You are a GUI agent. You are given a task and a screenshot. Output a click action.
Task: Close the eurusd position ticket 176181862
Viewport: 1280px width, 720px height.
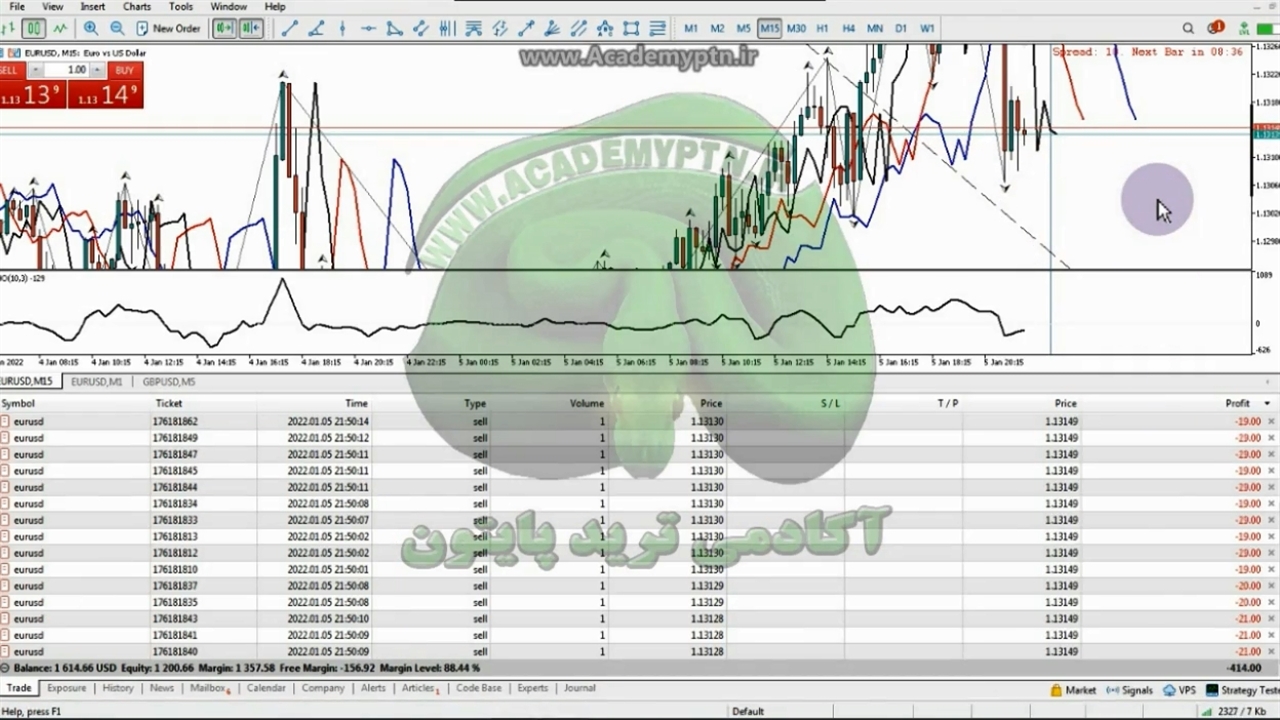point(1271,422)
